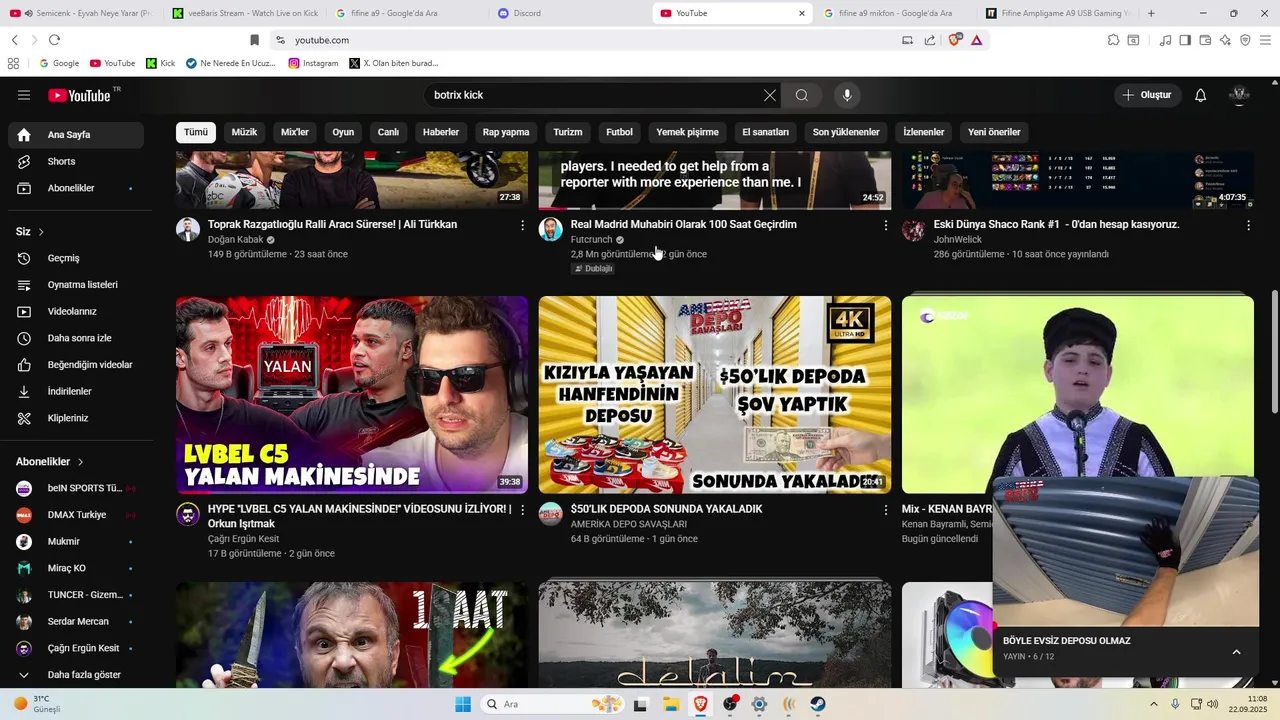Open Daha sonra izle in the sidebar
The image size is (1280, 720).
pyautogui.click(x=76, y=338)
